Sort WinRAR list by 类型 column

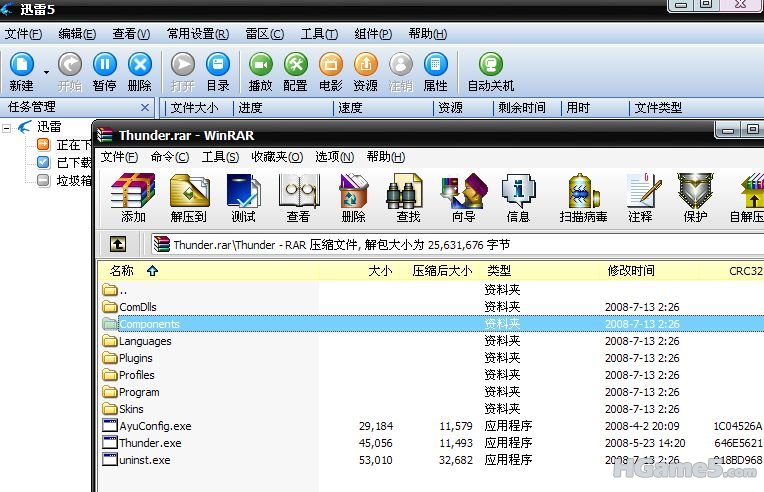[x=499, y=271]
